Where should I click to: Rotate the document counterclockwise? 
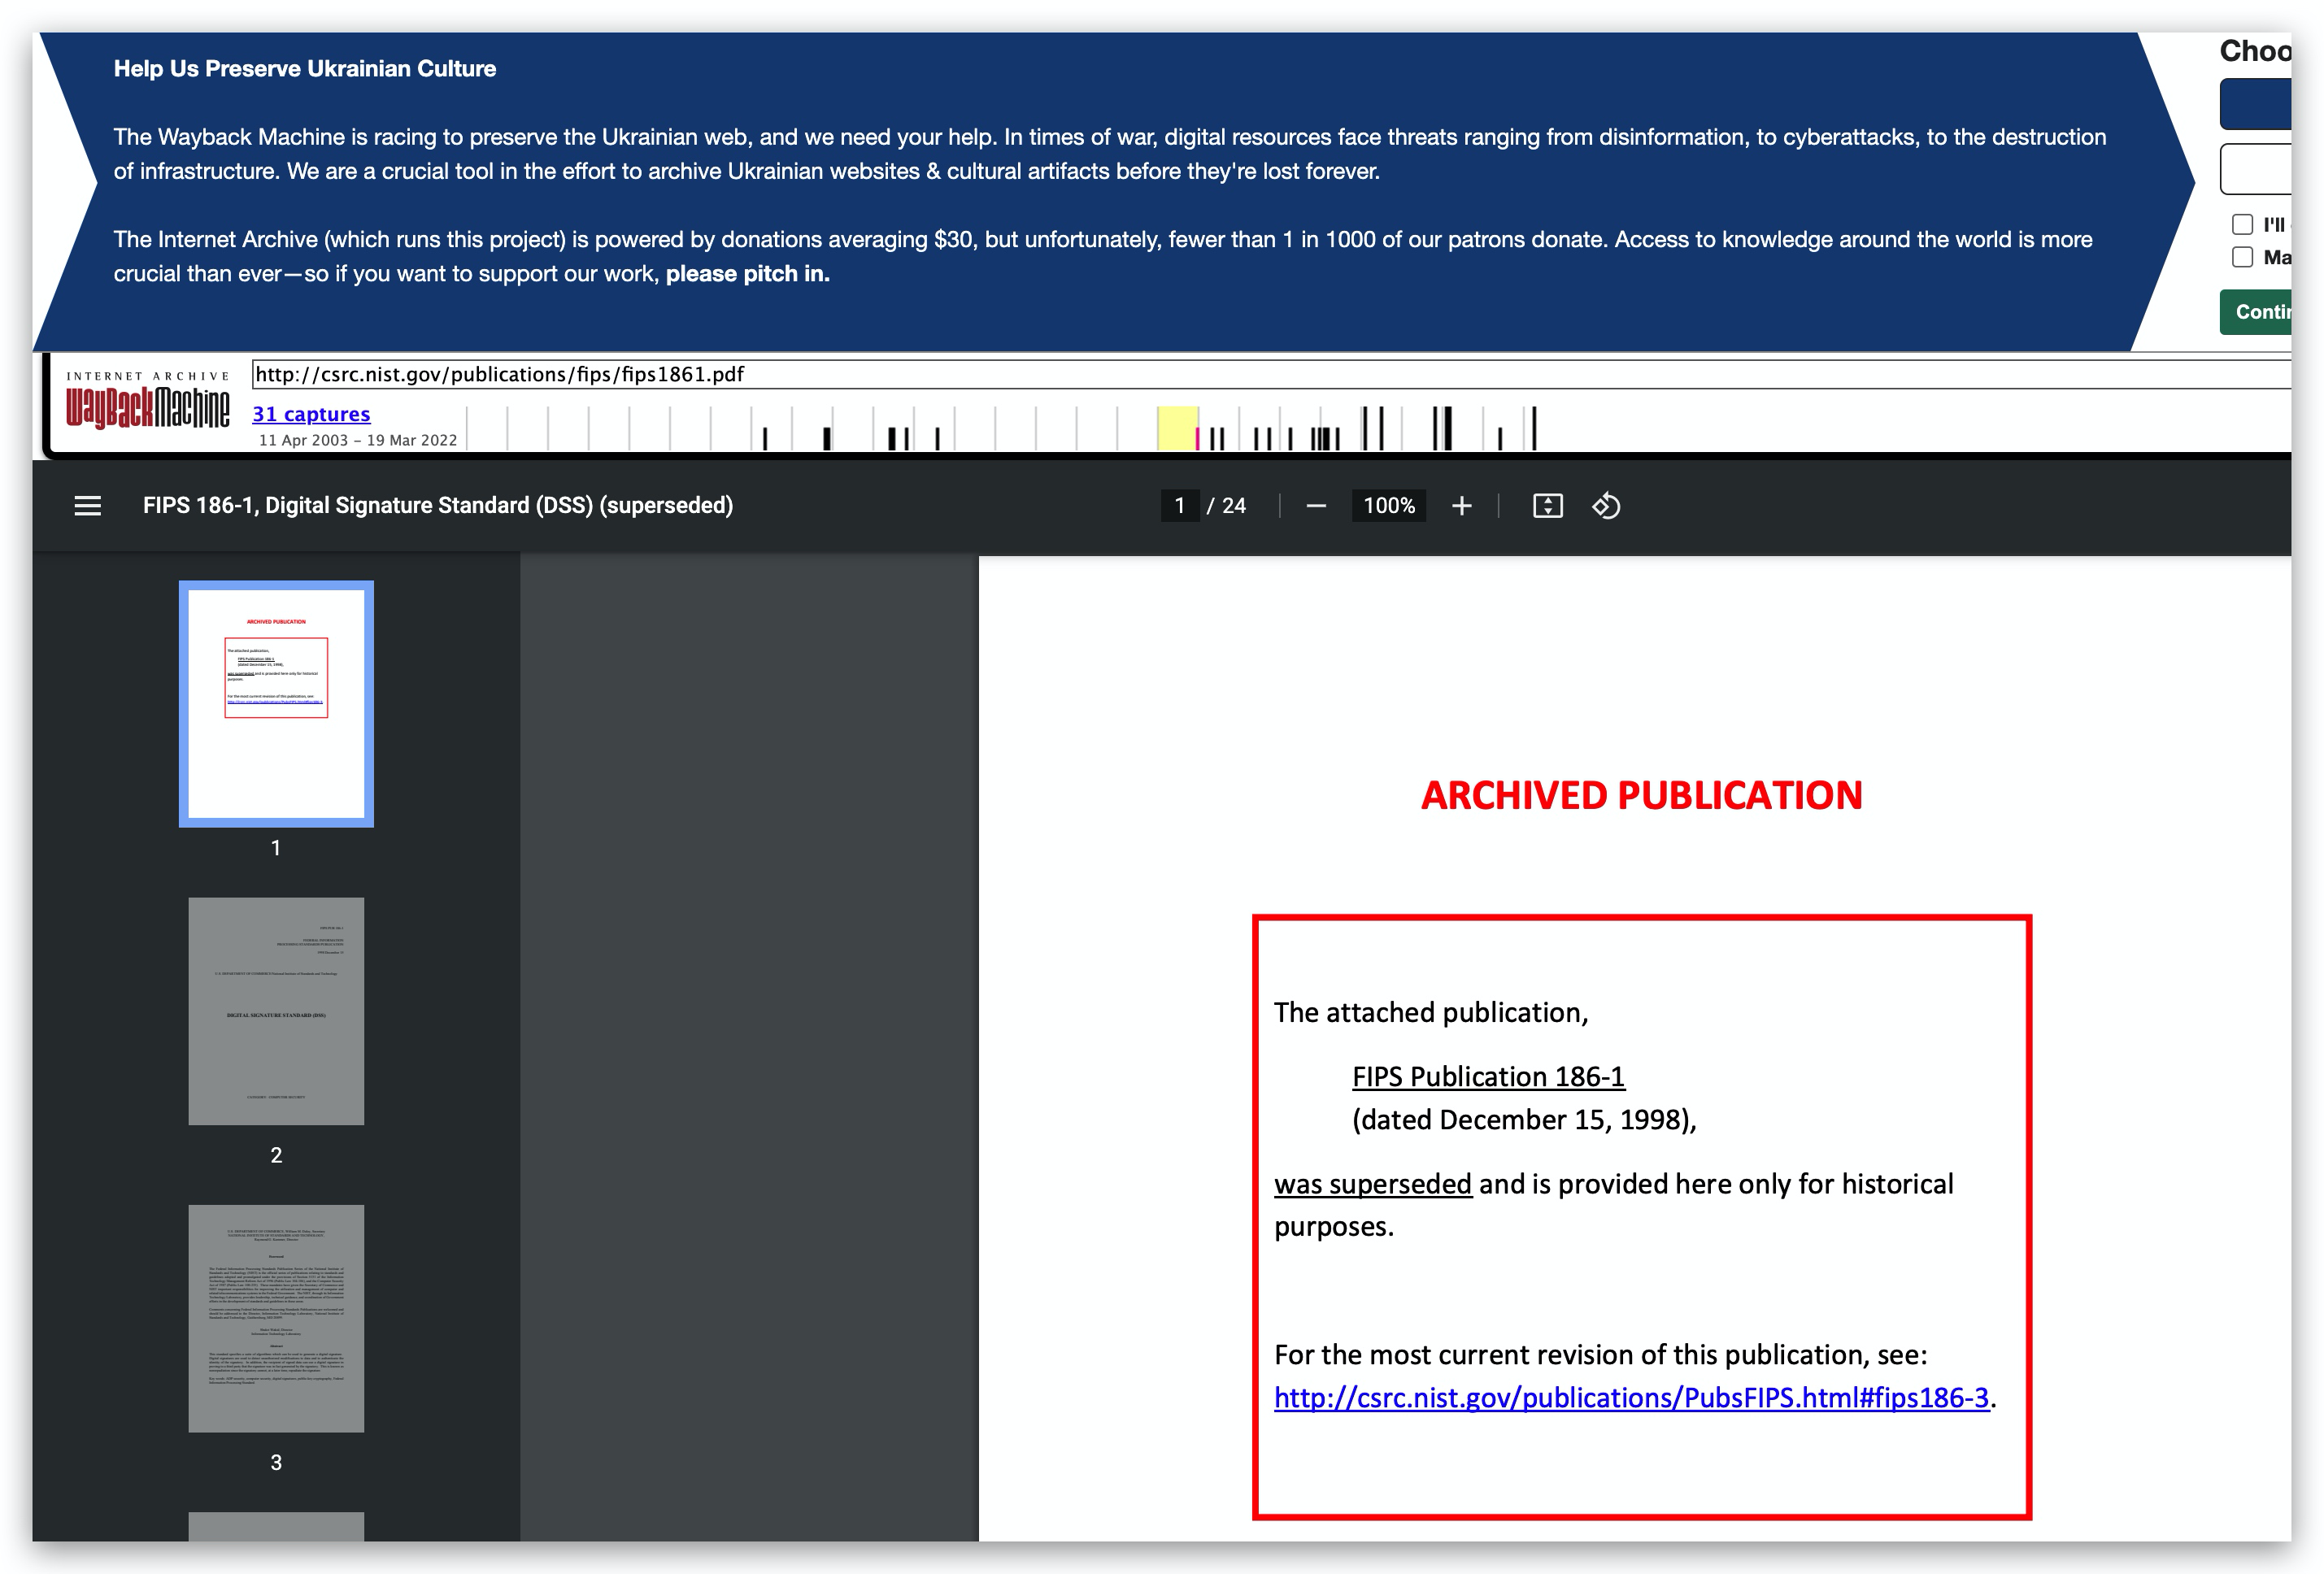click(1606, 506)
